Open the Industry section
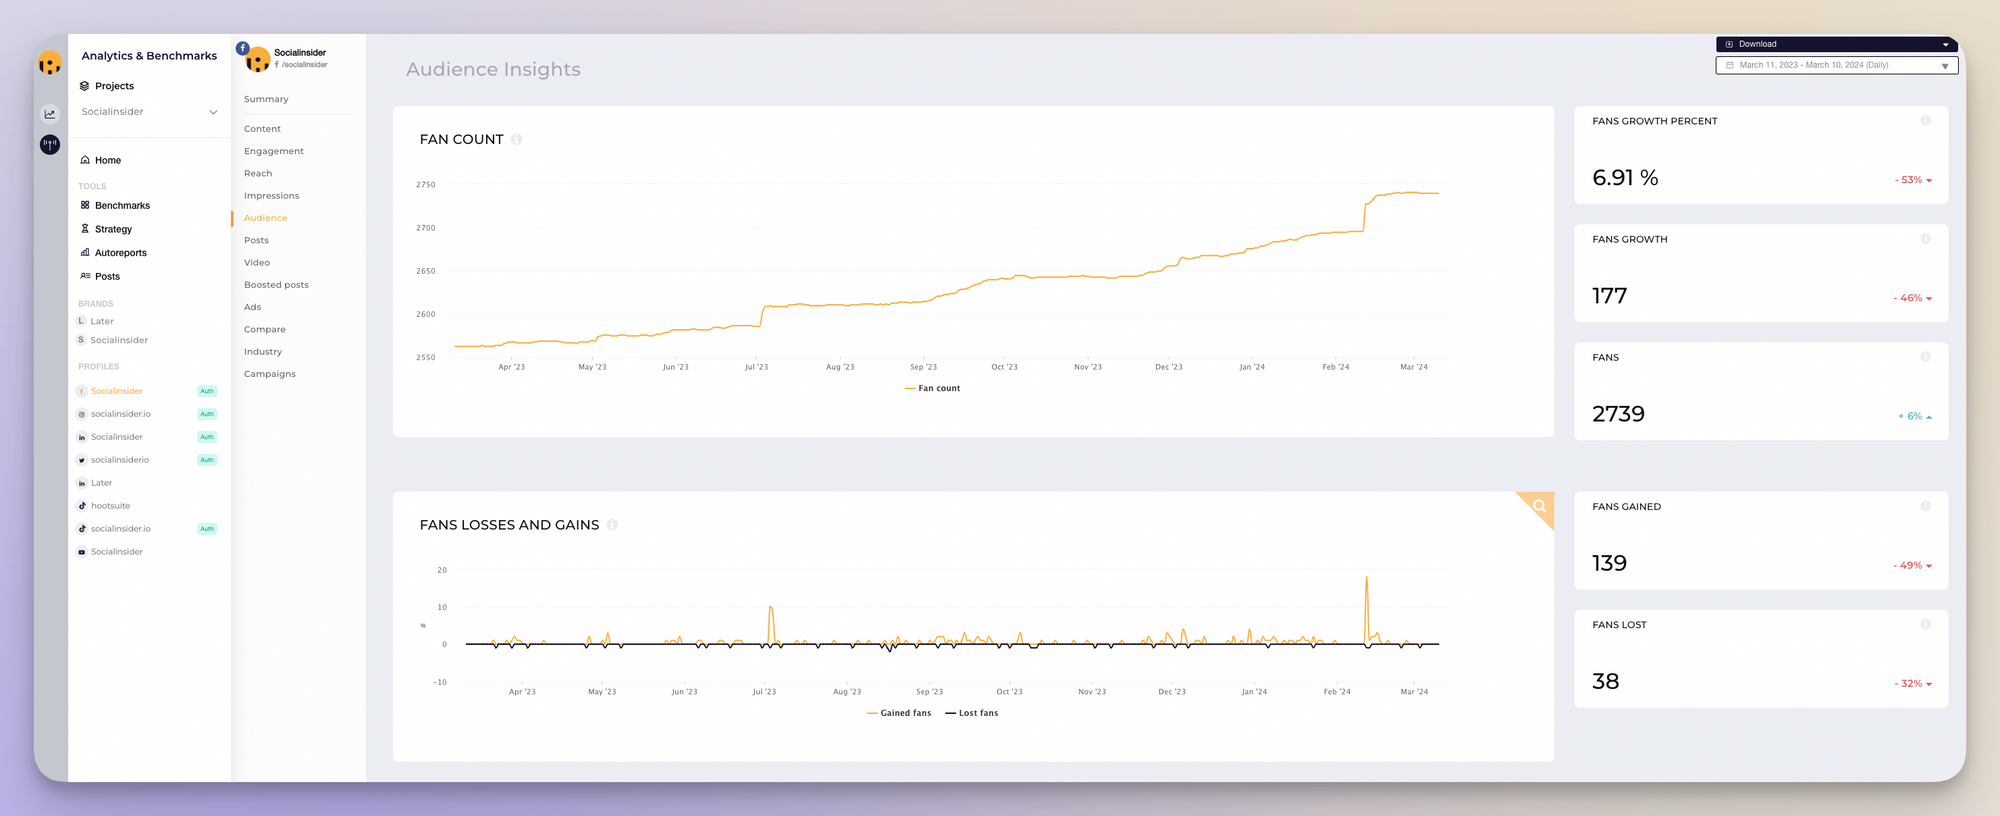 (263, 352)
